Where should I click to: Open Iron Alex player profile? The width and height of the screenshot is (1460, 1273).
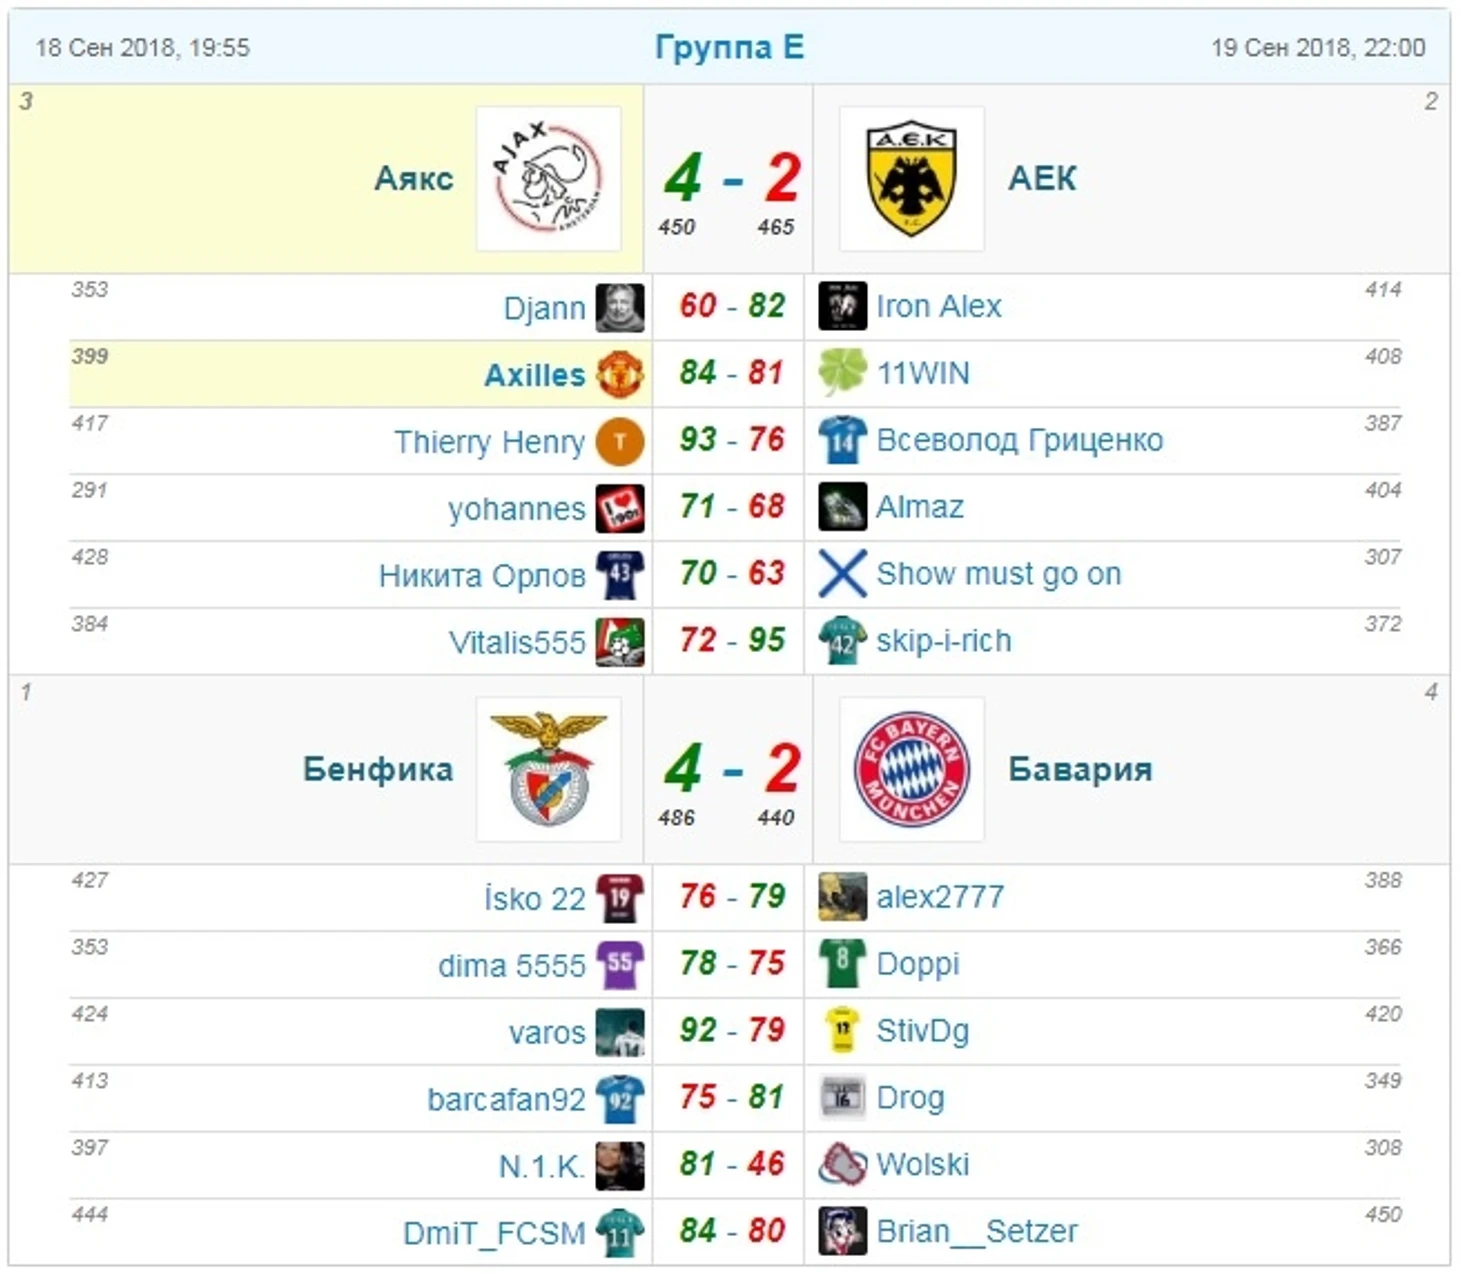938,306
